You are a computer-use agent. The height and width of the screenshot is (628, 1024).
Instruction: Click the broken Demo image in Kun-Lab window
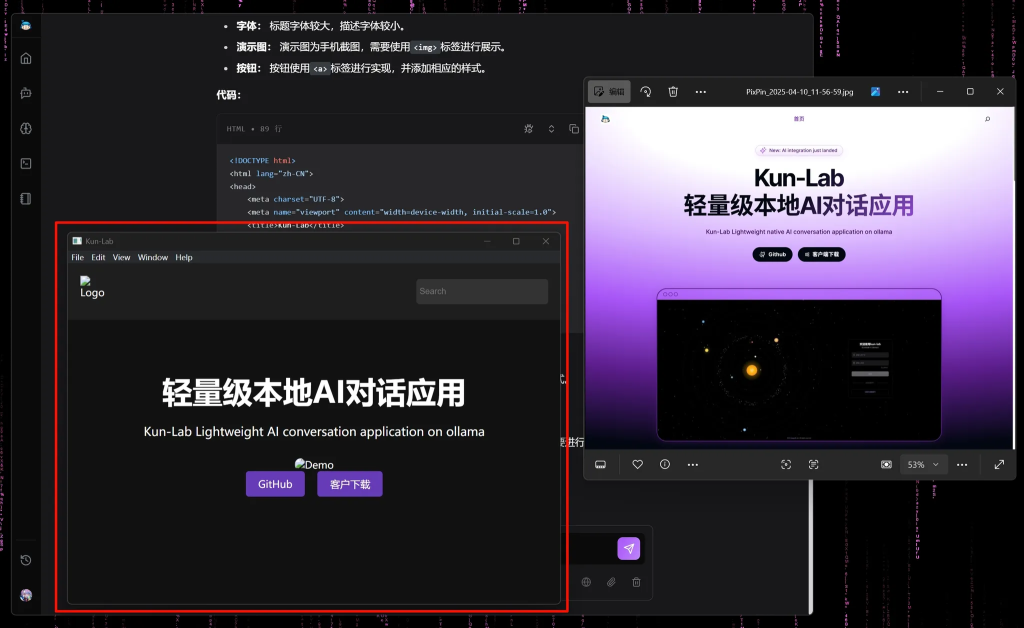314,464
